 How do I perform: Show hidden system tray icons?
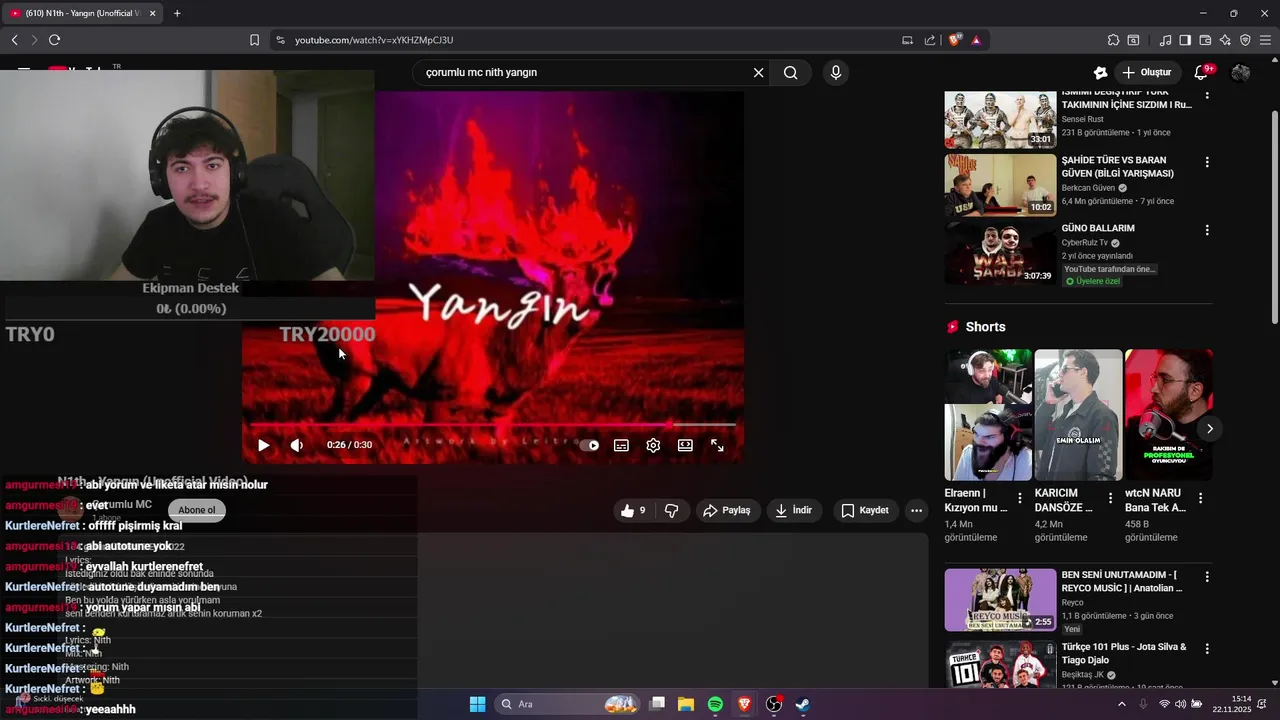coord(1121,704)
